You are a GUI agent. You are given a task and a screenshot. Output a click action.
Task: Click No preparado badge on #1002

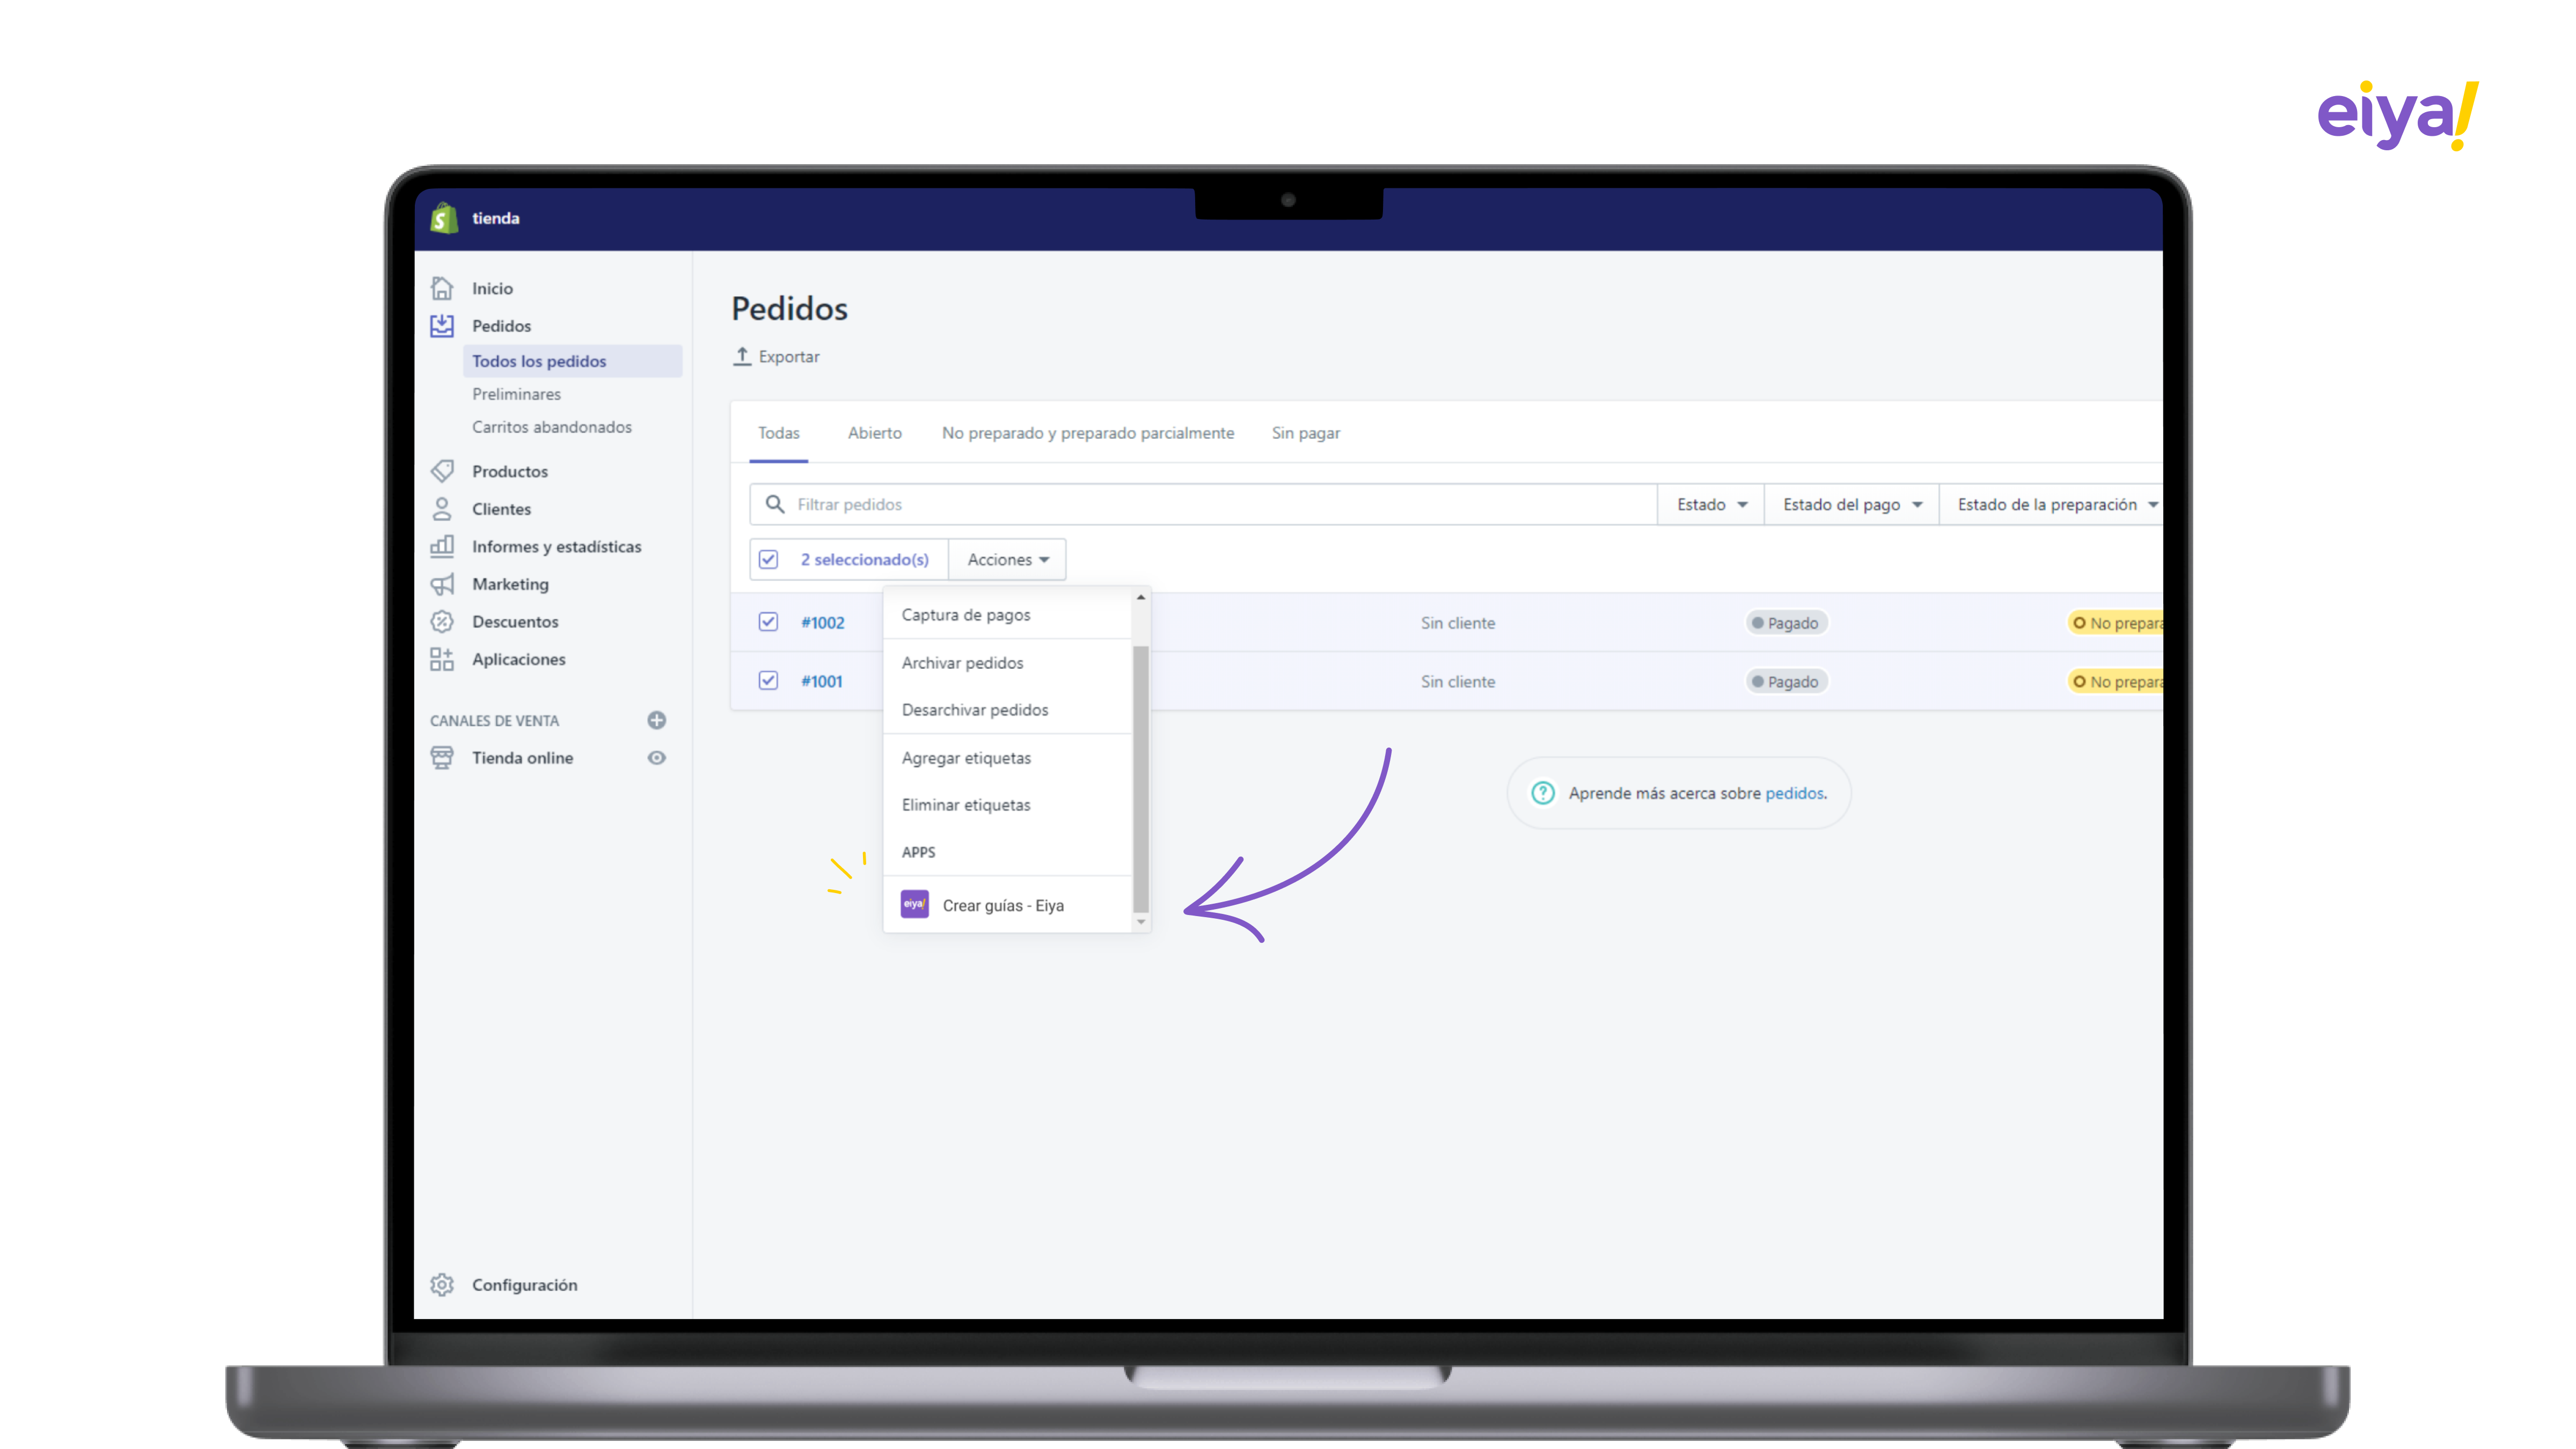pyautogui.click(x=2115, y=623)
